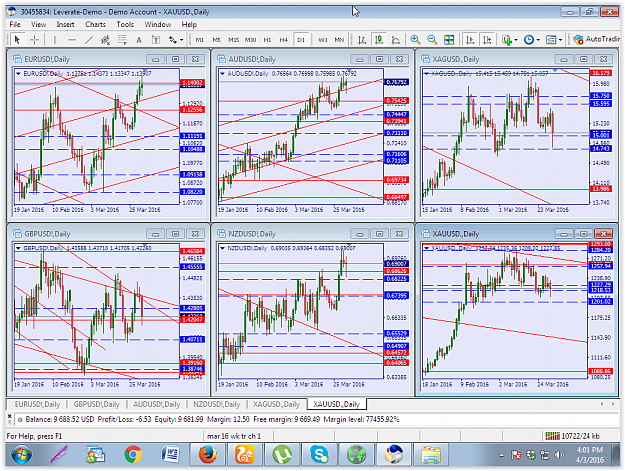Image resolution: width=625 pixels, height=471 pixels.
Task: Show hidden system tray icons
Action: coord(501,455)
